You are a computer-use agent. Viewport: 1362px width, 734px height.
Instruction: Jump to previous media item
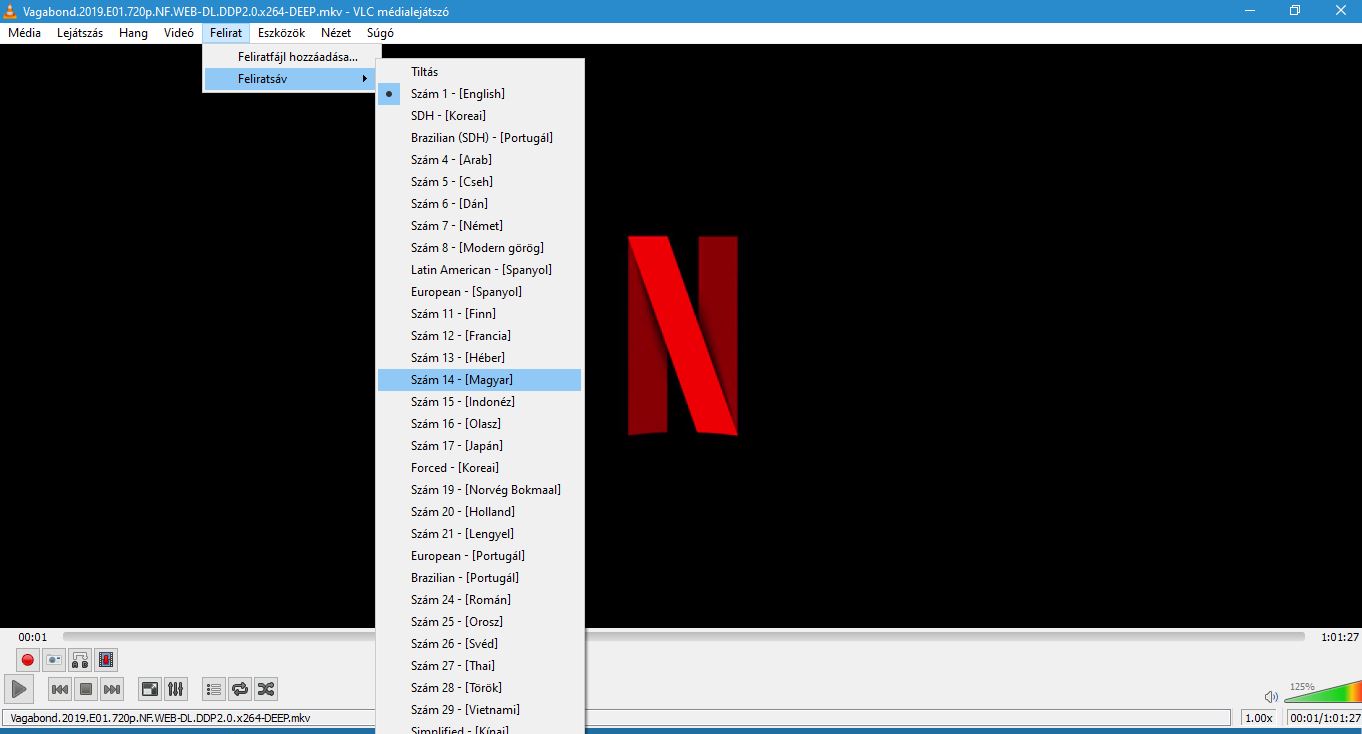[x=60, y=689]
